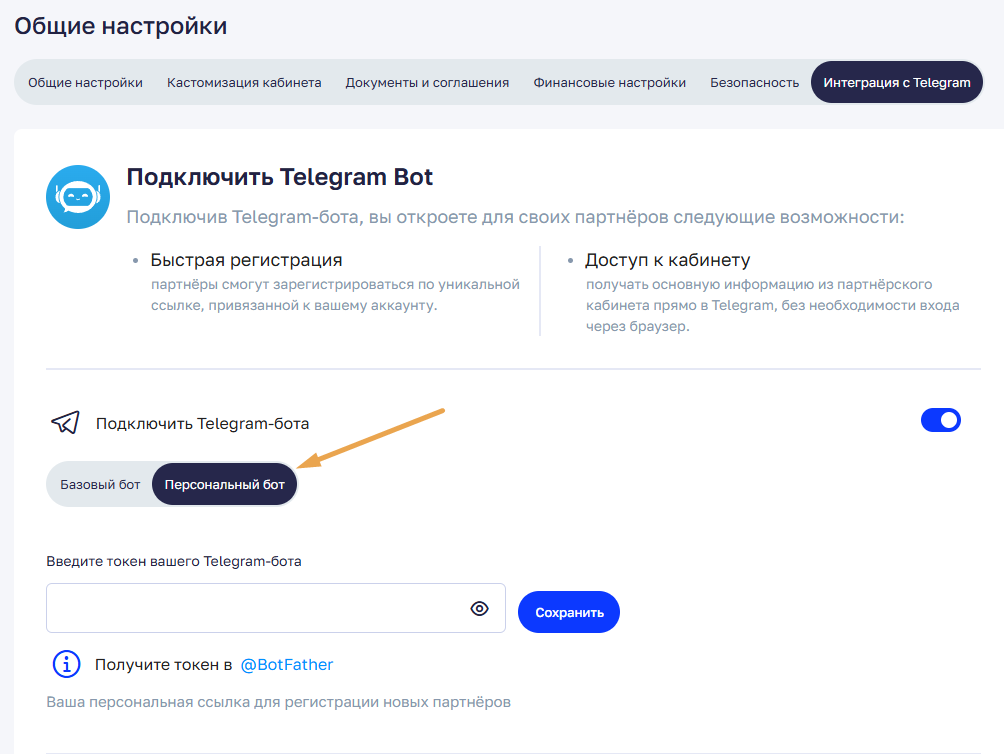1004x754 pixels.
Task: Disable the Подключить Telegram-бота switch
Action: pos(940,420)
